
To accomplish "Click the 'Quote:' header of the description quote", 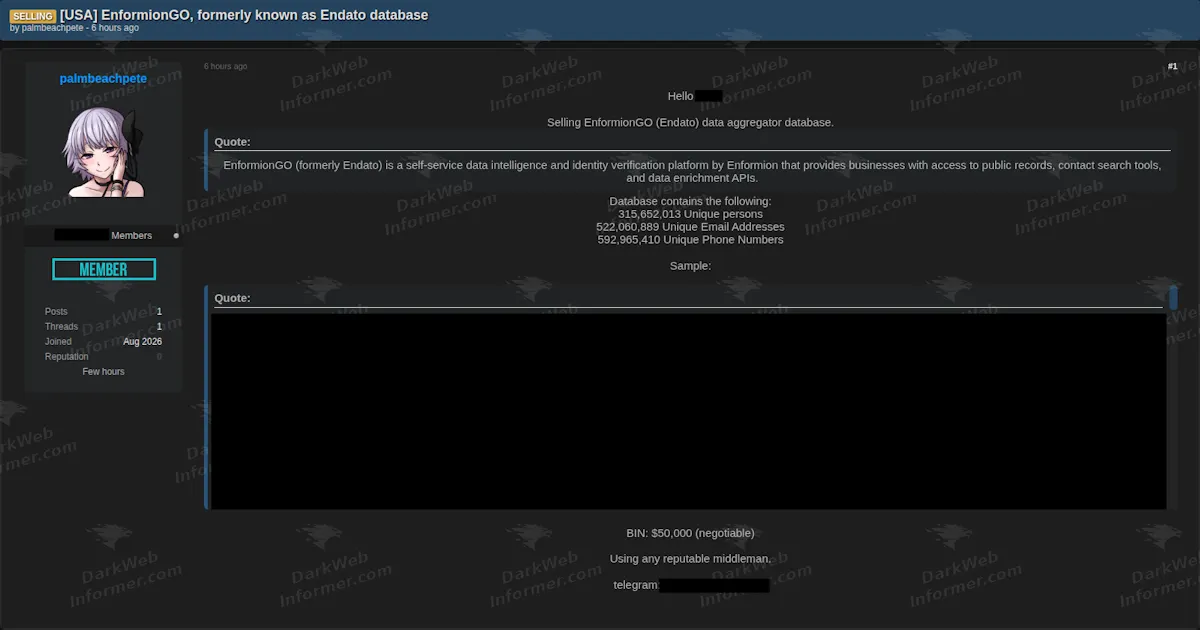I will (x=232, y=142).
